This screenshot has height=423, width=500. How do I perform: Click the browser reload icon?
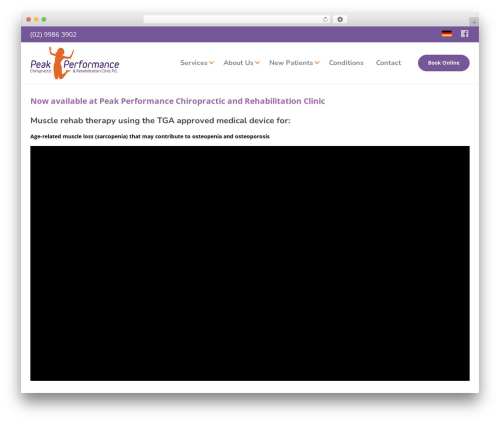click(x=325, y=19)
